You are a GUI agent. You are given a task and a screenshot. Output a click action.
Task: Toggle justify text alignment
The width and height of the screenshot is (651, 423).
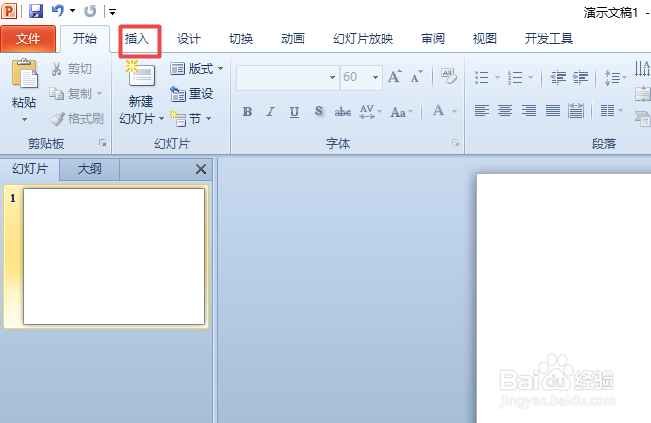pos(553,111)
